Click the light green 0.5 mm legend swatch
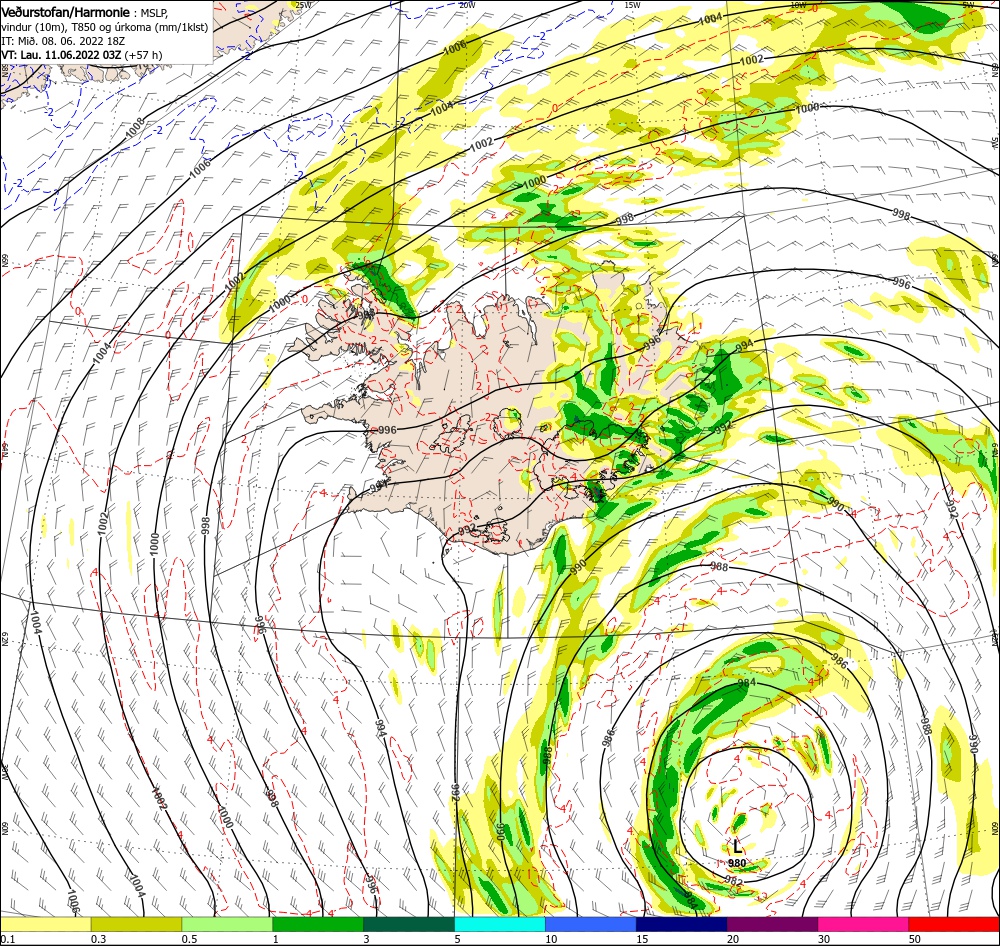Screen dimensions: 1000x946 (227, 924)
